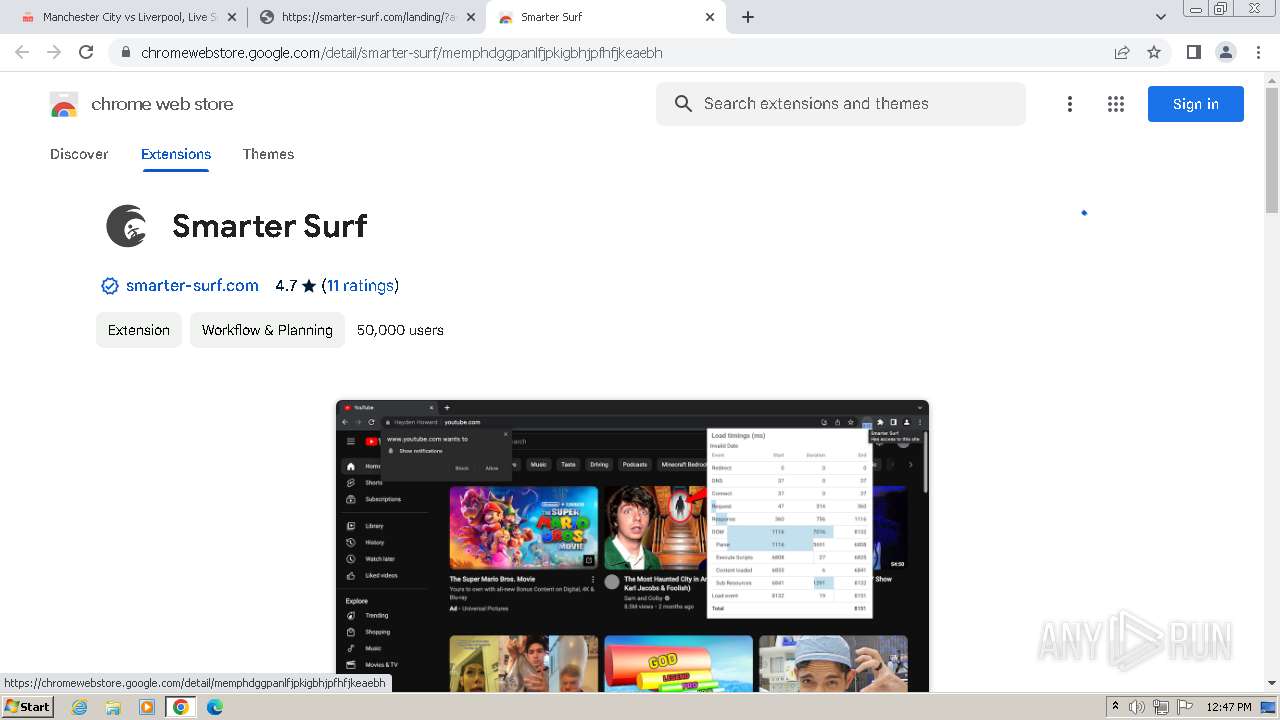1280x720 pixels.
Task: Open the 11 ratings link
Action: pos(360,286)
